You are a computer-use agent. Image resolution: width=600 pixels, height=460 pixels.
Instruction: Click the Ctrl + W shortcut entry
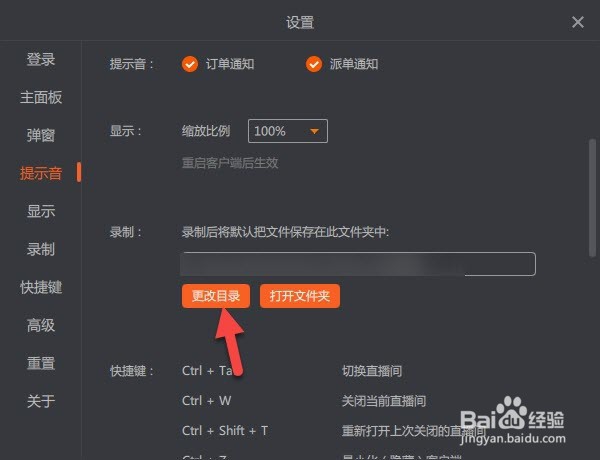click(207, 401)
